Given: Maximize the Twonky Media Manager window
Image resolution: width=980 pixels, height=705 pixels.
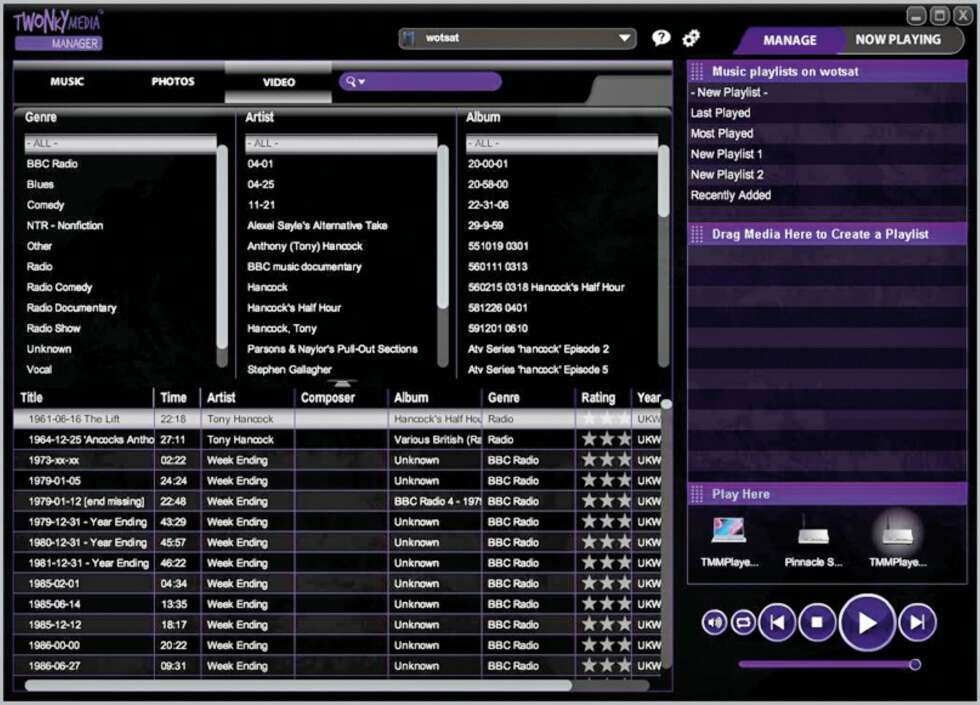Looking at the screenshot, I should 939,15.
